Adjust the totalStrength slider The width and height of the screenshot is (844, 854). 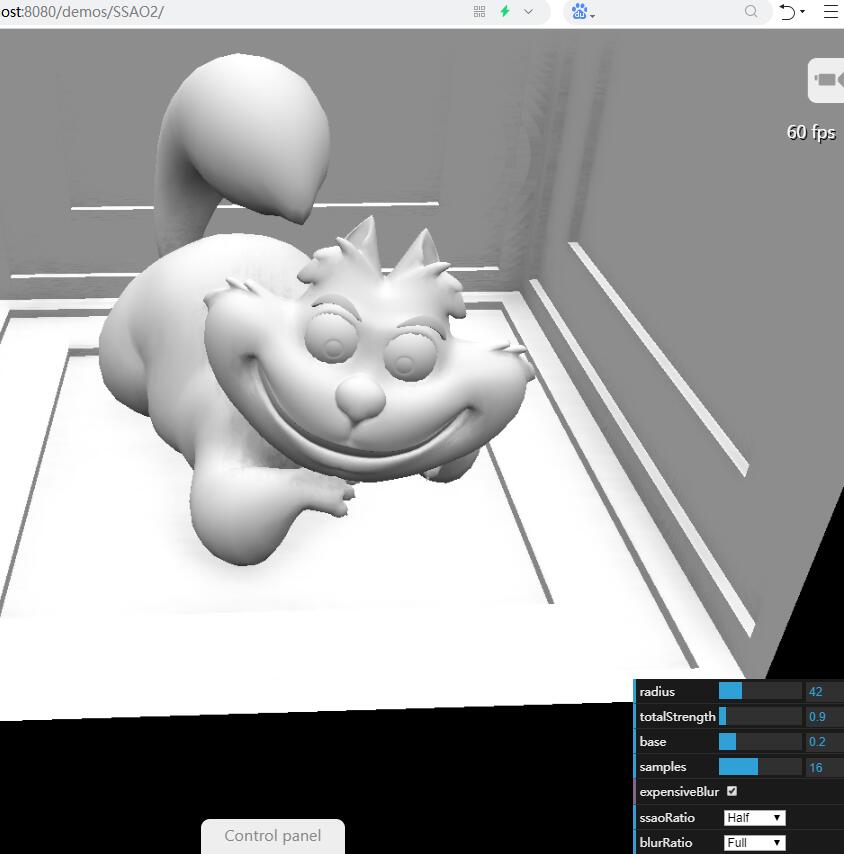[760, 716]
